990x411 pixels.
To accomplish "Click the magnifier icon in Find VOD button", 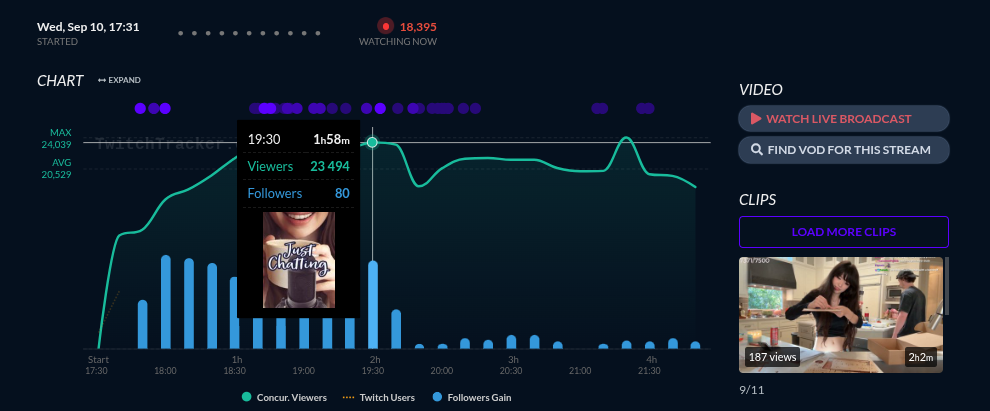I will (756, 150).
